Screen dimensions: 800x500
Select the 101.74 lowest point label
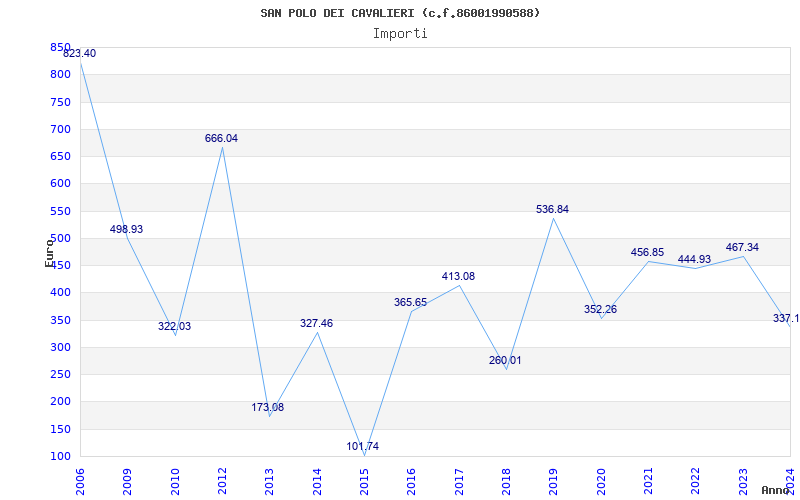point(363,446)
